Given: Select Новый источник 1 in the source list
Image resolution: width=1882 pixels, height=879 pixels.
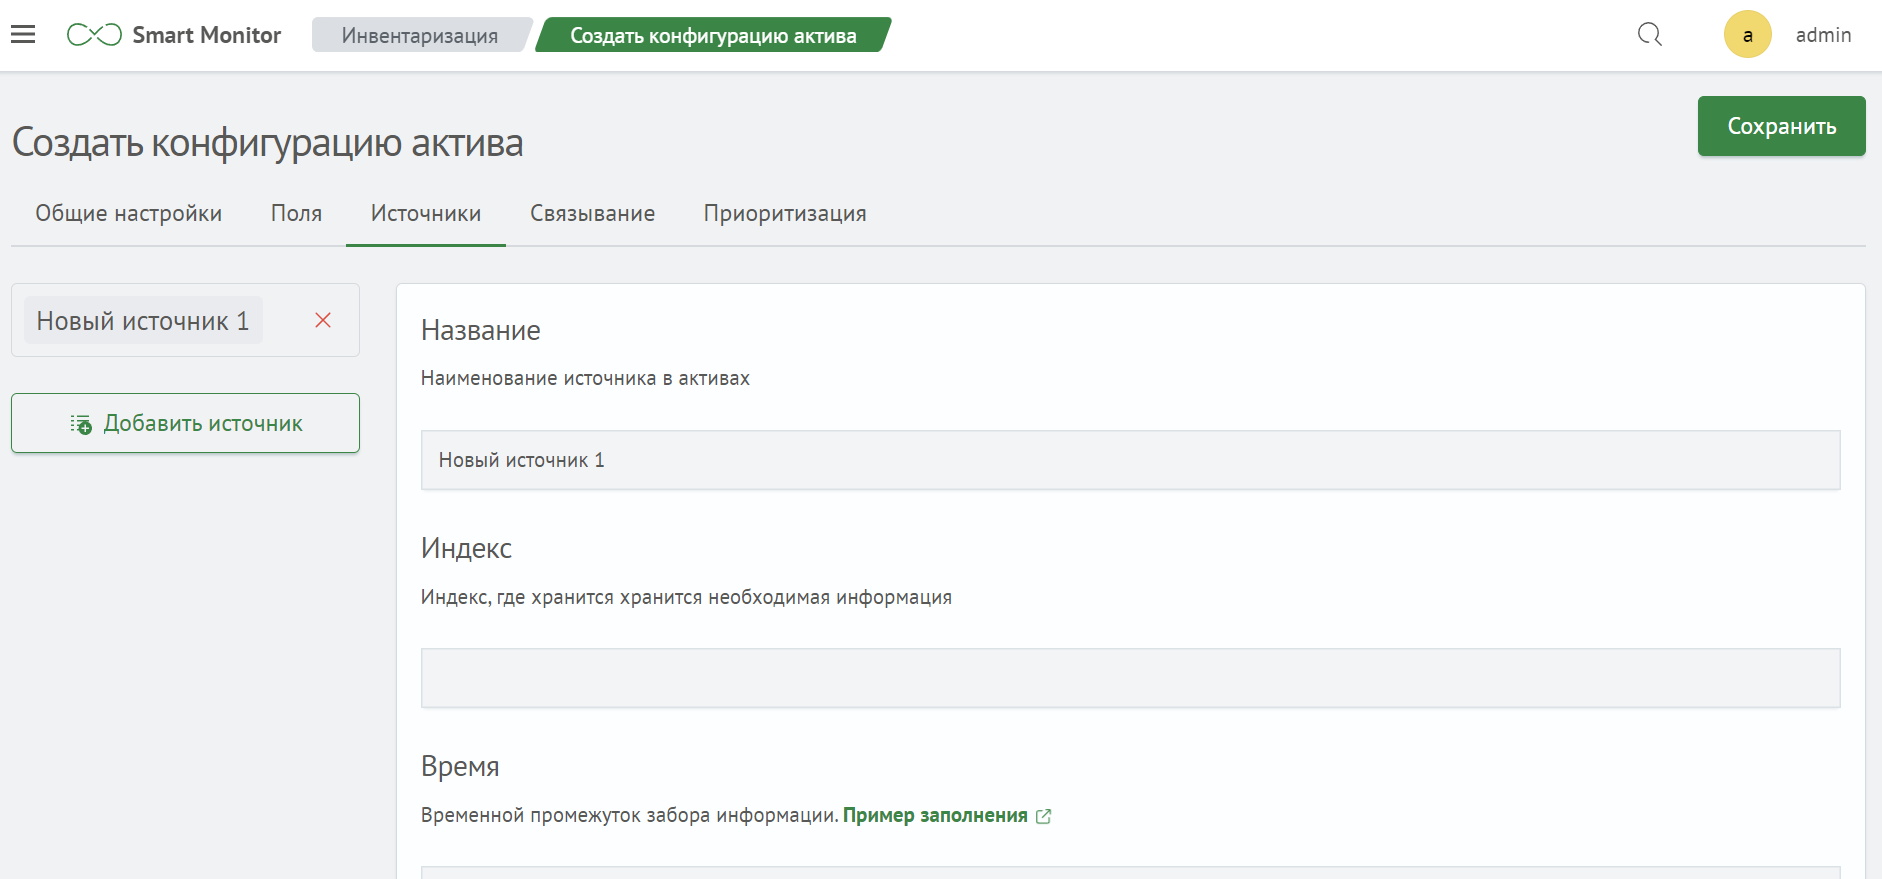Looking at the screenshot, I should coord(143,320).
